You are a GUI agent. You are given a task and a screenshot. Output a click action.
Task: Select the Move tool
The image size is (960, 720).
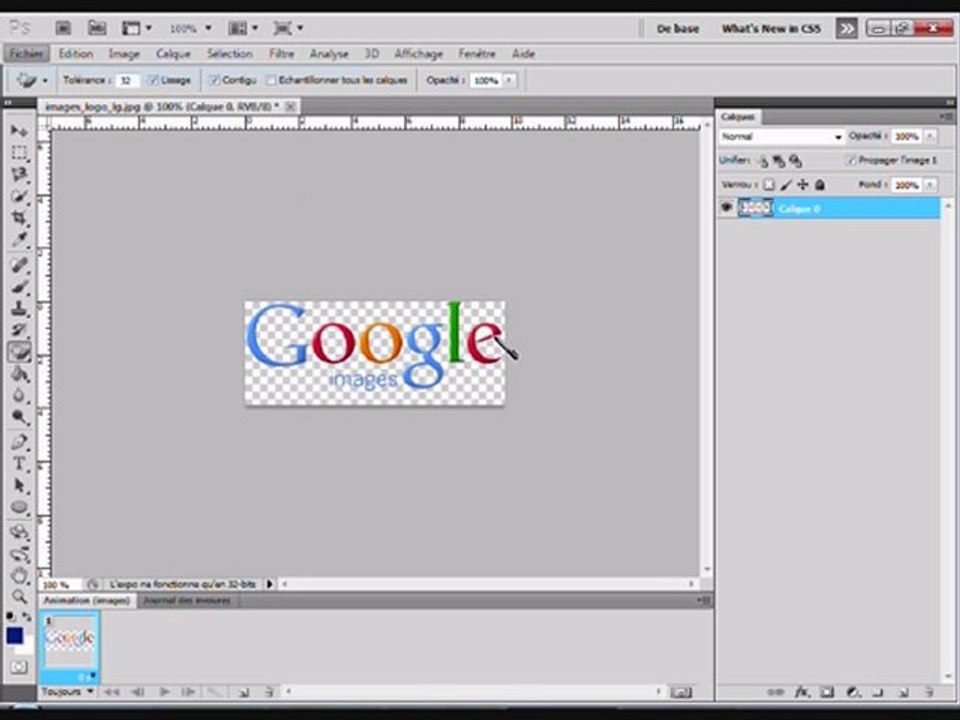19,130
